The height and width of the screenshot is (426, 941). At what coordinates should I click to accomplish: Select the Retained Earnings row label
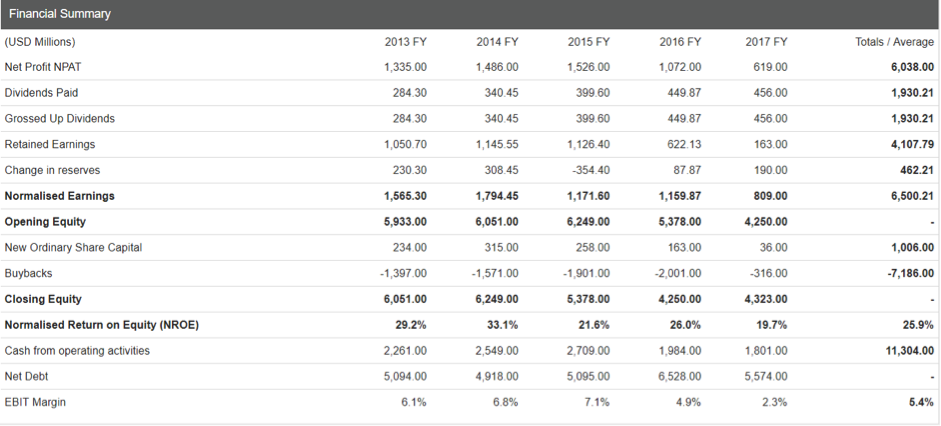(50, 144)
